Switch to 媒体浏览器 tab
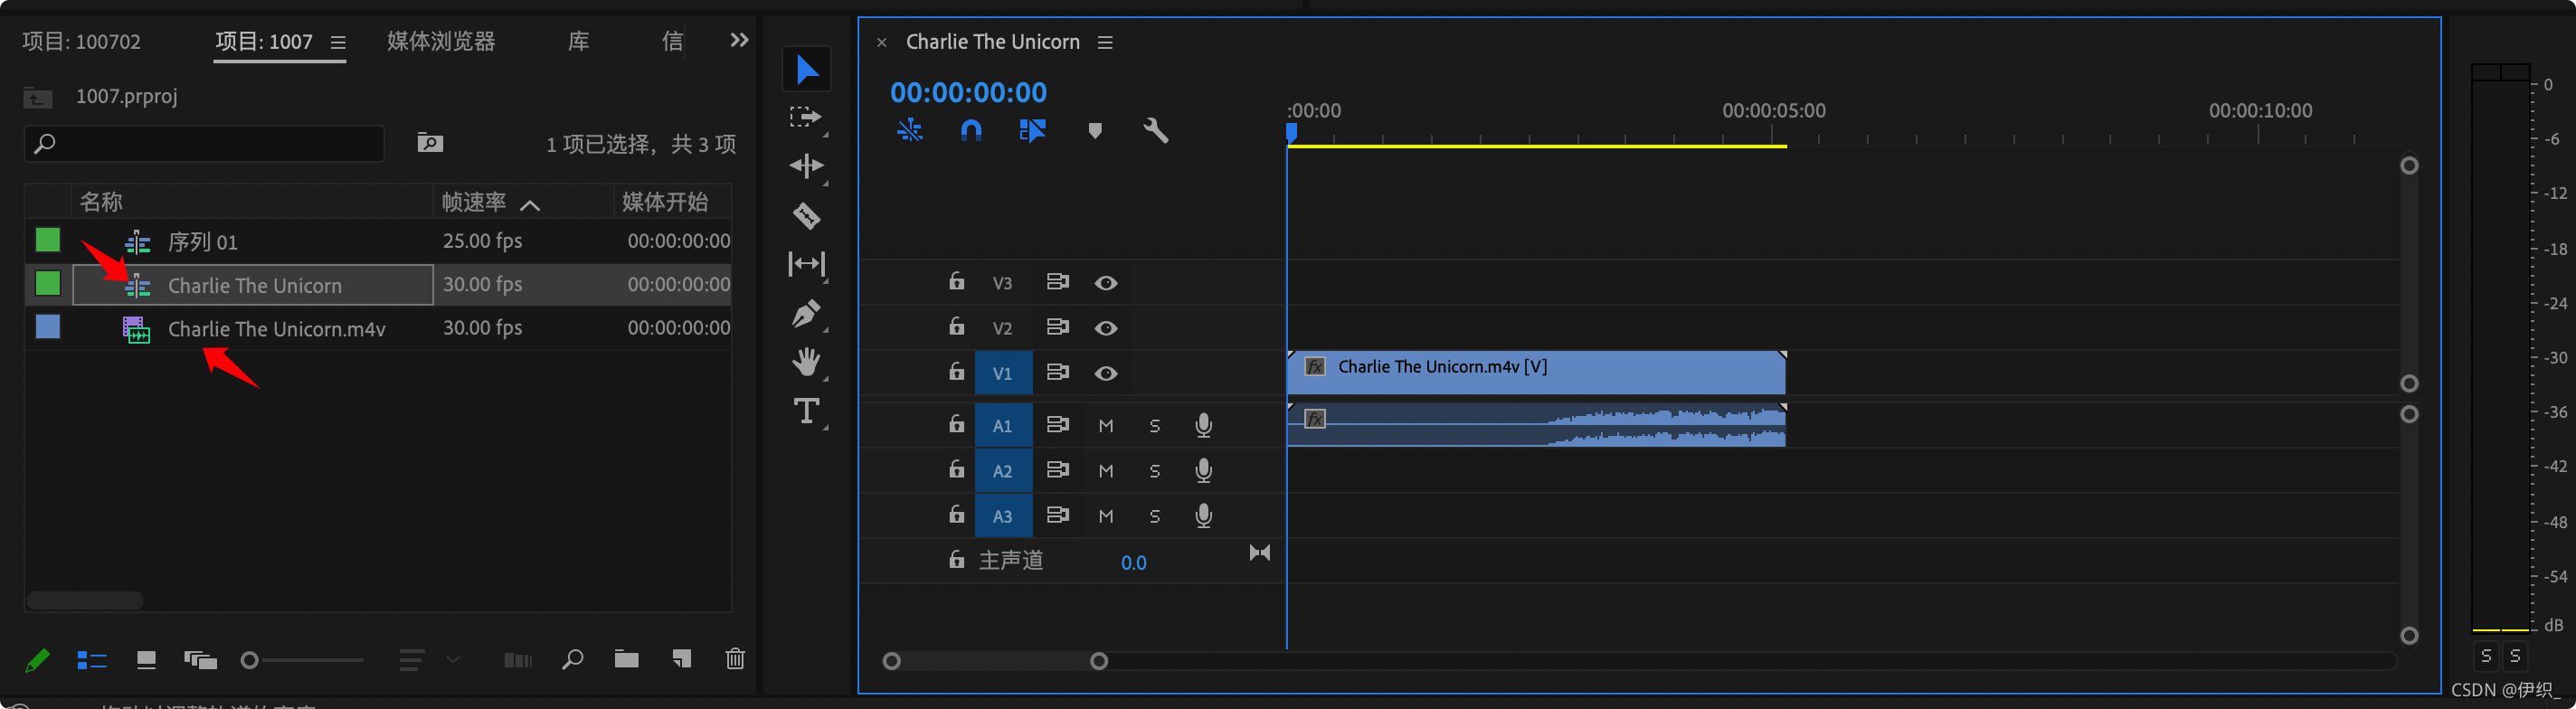Image resolution: width=2576 pixels, height=709 pixels. coord(441,42)
